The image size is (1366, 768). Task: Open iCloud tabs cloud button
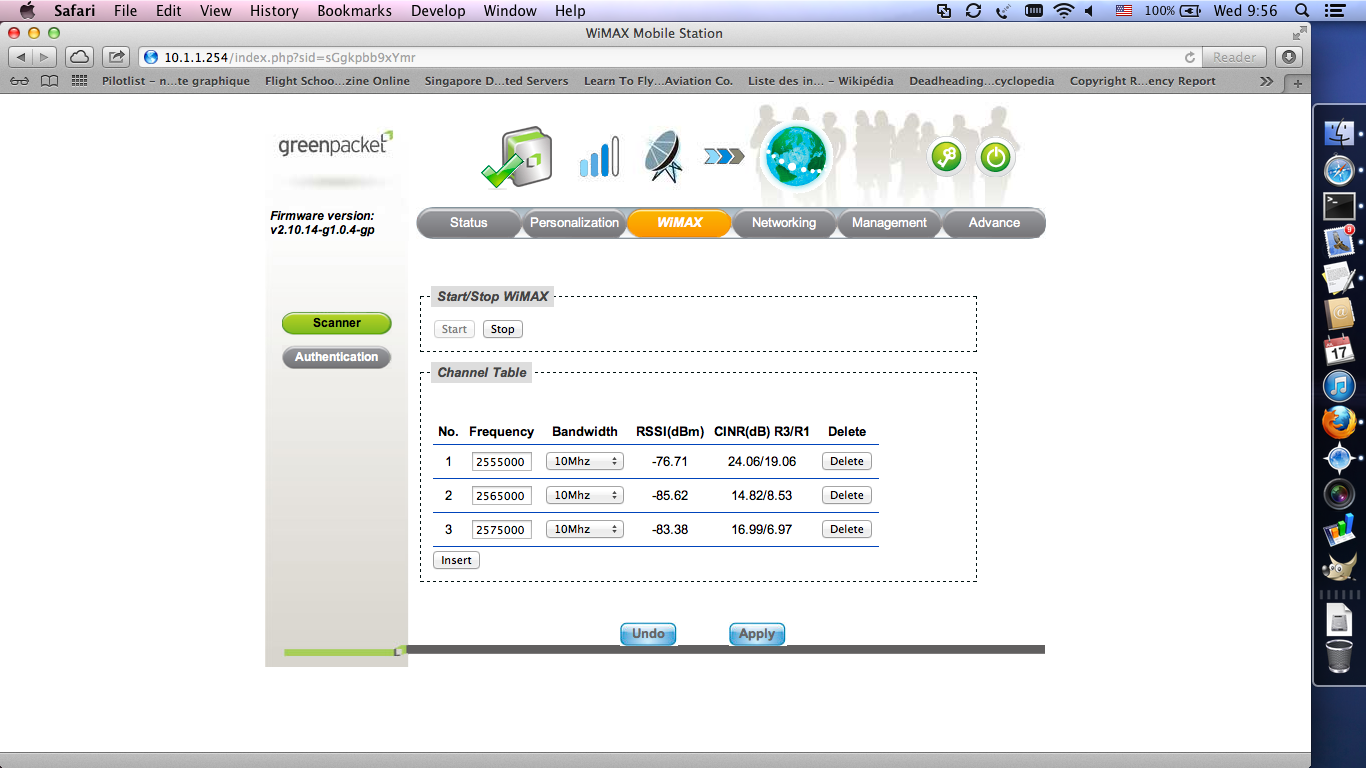tap(80, 57)
